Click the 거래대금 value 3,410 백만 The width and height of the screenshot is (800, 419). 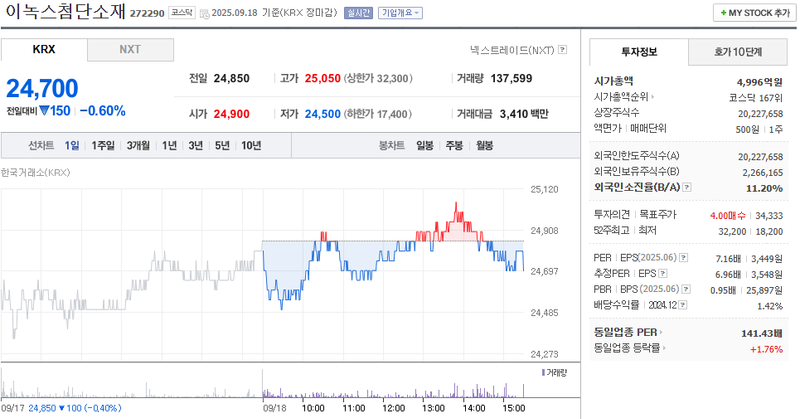pyautogui.click(x=524, y=114)
